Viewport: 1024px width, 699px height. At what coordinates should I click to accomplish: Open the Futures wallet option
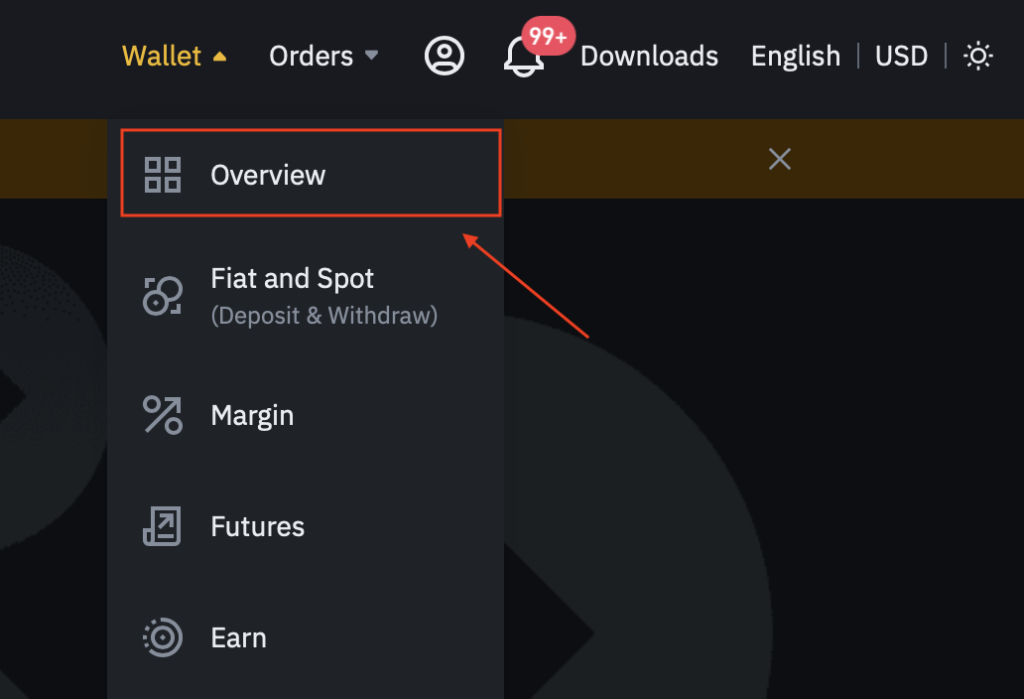pos(306,527)
